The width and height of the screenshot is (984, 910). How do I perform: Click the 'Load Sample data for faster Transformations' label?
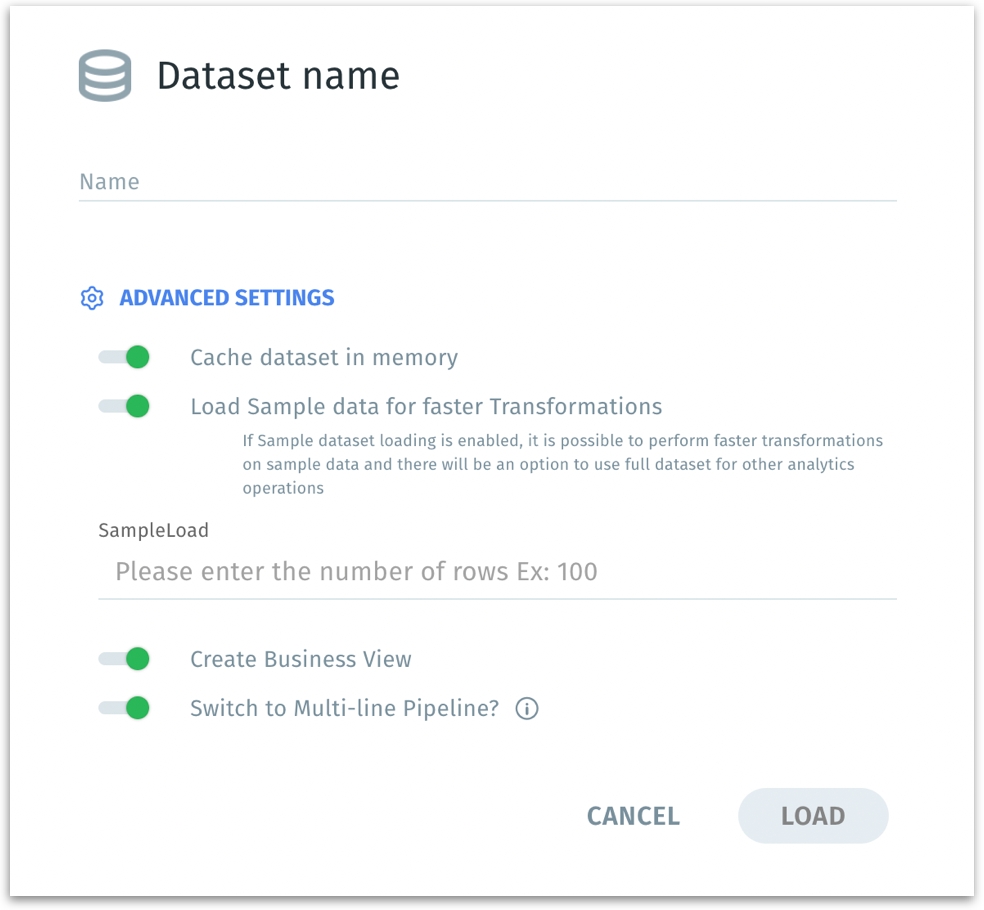coord(426,407)
